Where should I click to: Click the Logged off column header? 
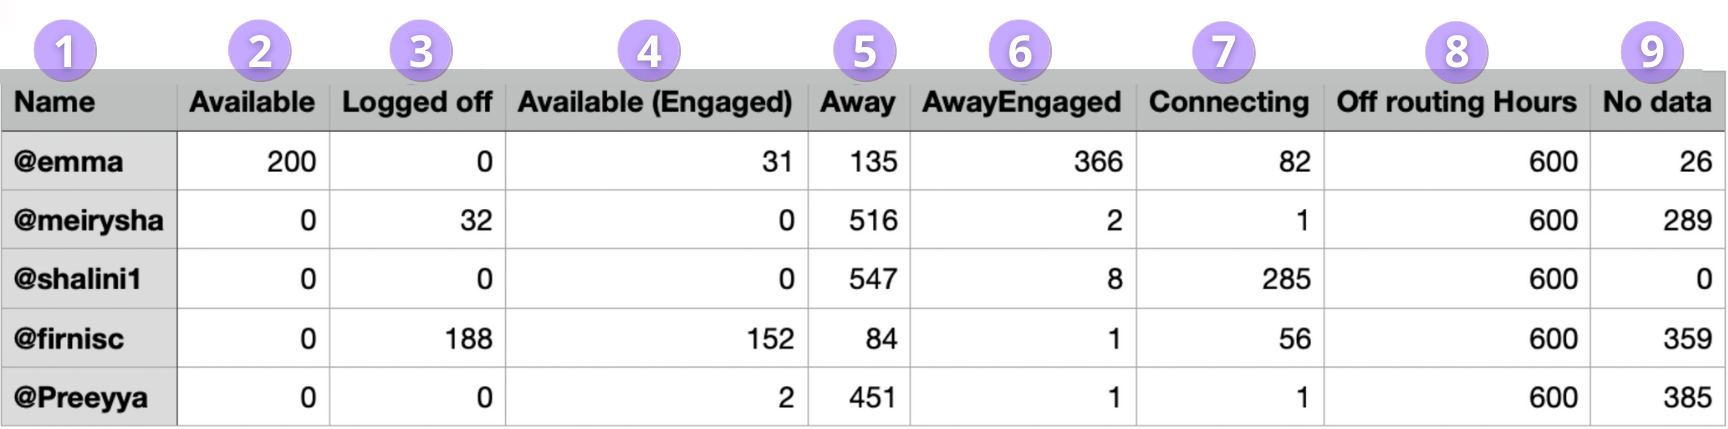pos(417,102)
